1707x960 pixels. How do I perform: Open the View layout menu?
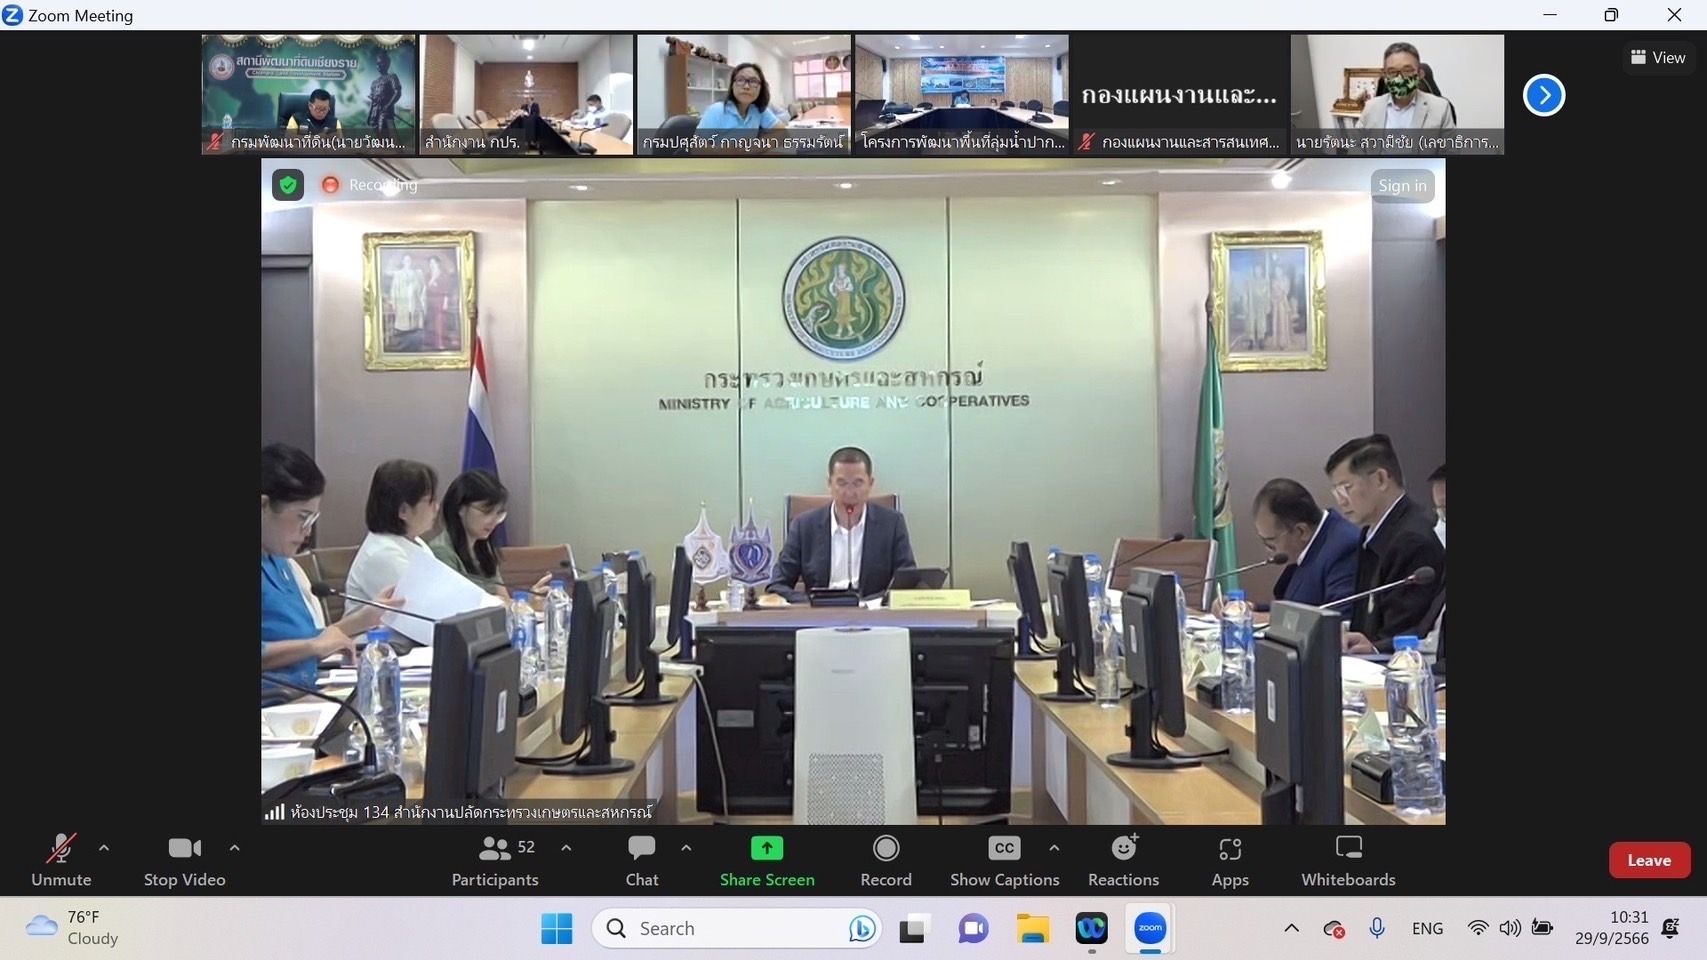1658,58
